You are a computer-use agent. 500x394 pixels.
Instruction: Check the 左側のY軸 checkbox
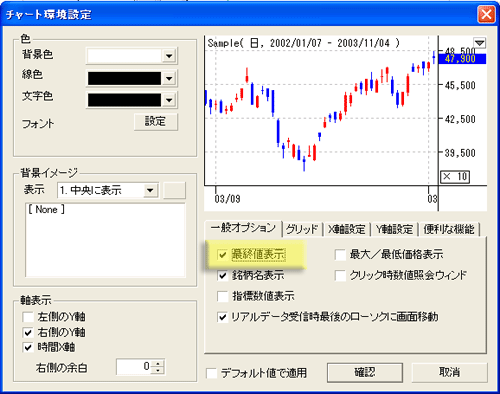28,317
